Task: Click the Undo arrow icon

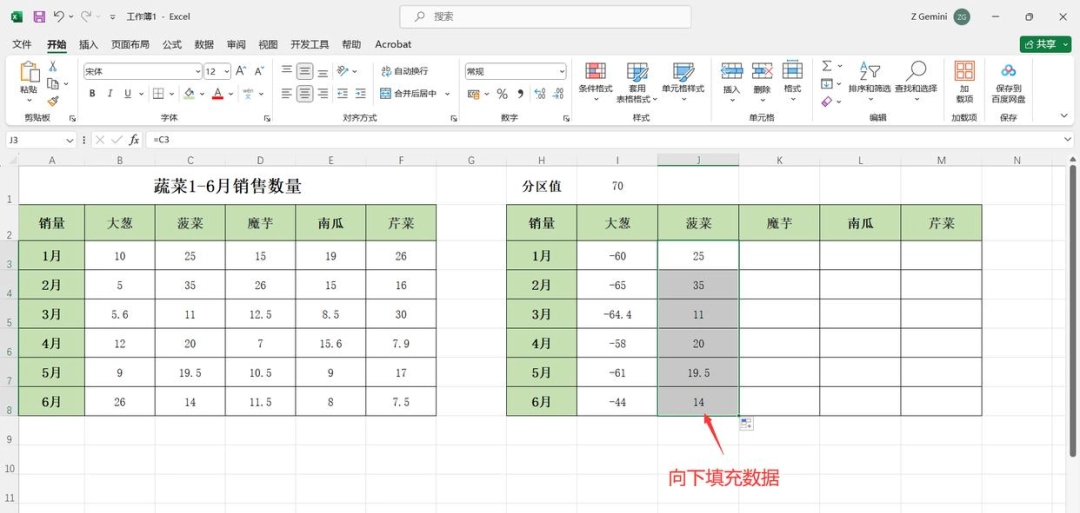Action: pyautogui.click(x=59, y=16)
